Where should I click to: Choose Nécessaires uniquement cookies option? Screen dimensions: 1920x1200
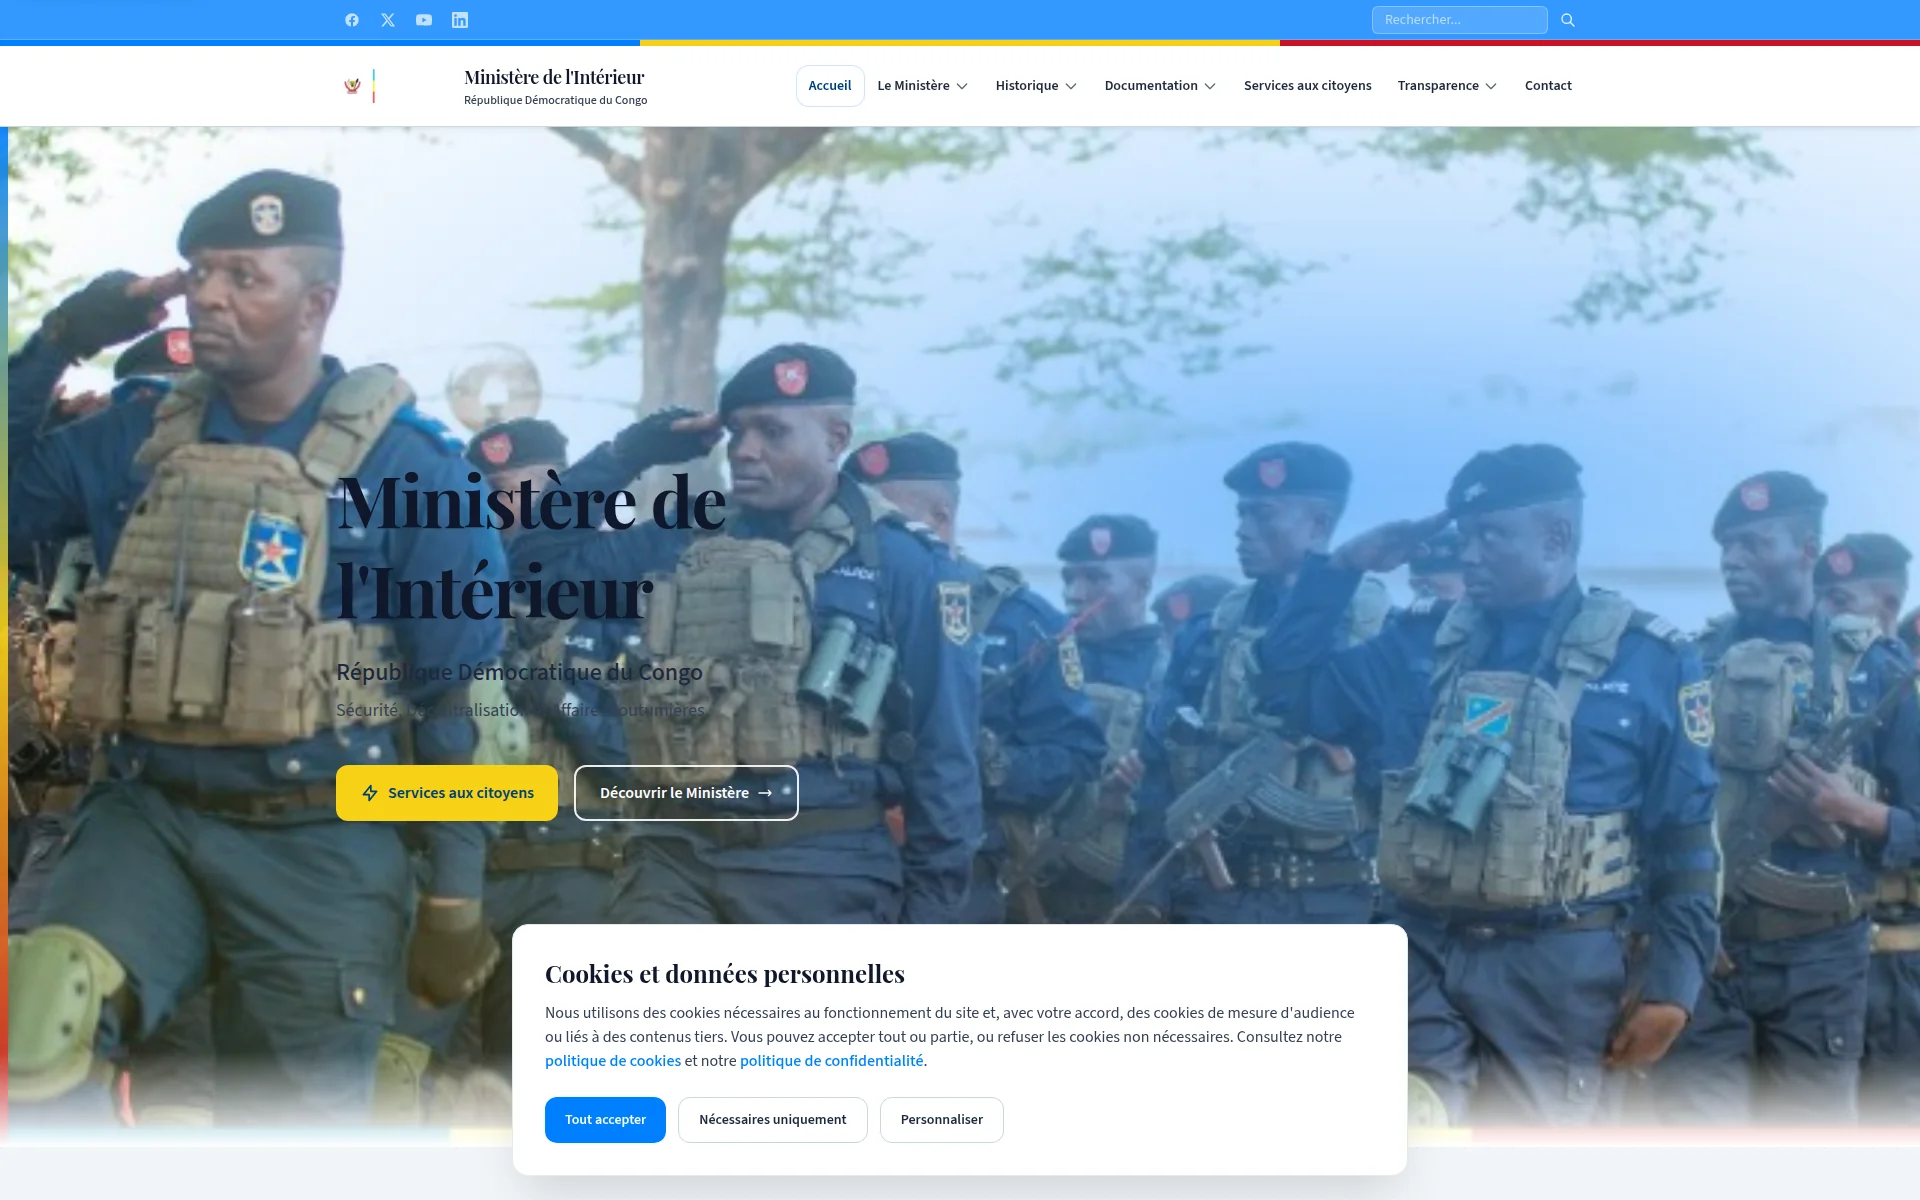773,1120
